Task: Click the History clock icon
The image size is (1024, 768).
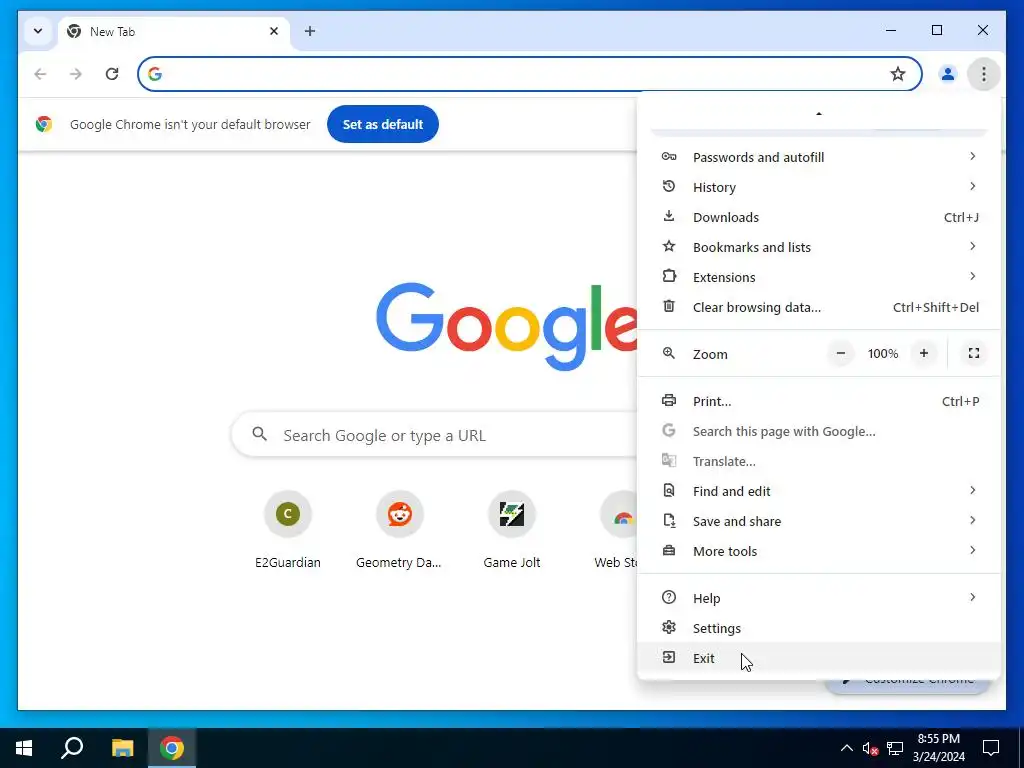Action: [669, 187]
